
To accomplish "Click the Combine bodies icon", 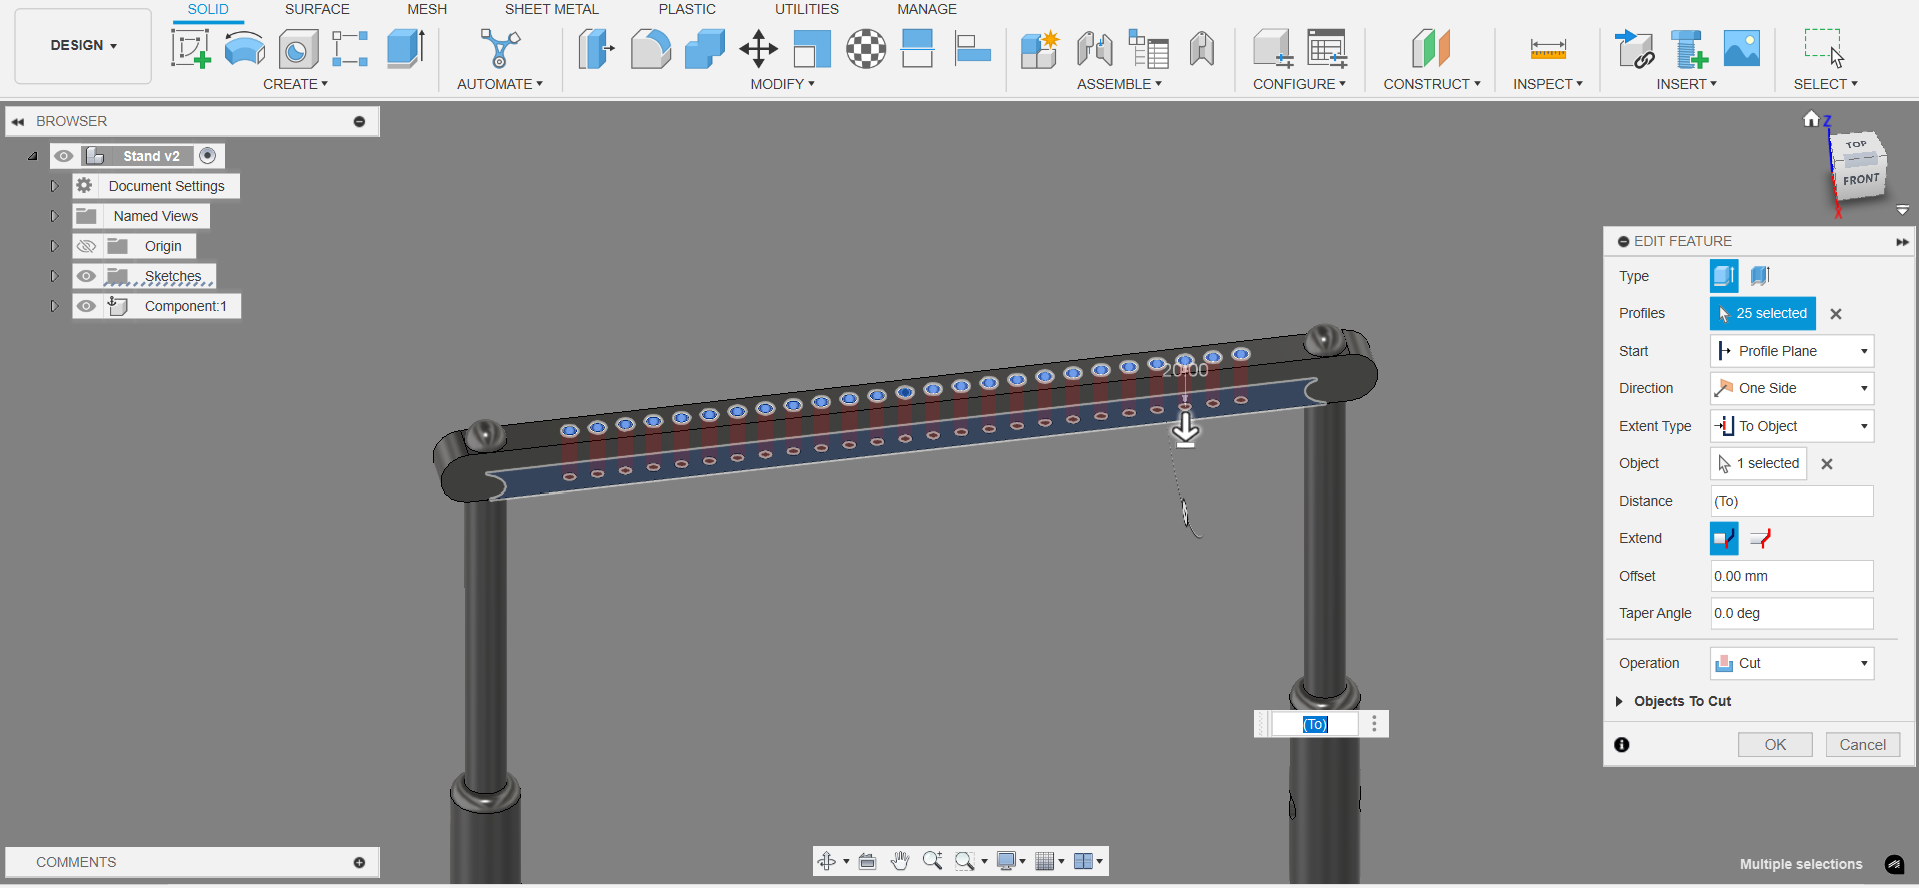I will click(705, 48).
